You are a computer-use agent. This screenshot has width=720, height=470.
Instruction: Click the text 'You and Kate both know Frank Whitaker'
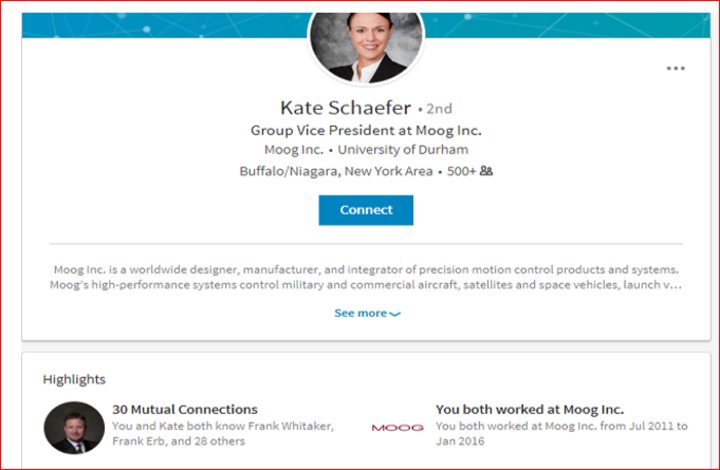(223, 426)
